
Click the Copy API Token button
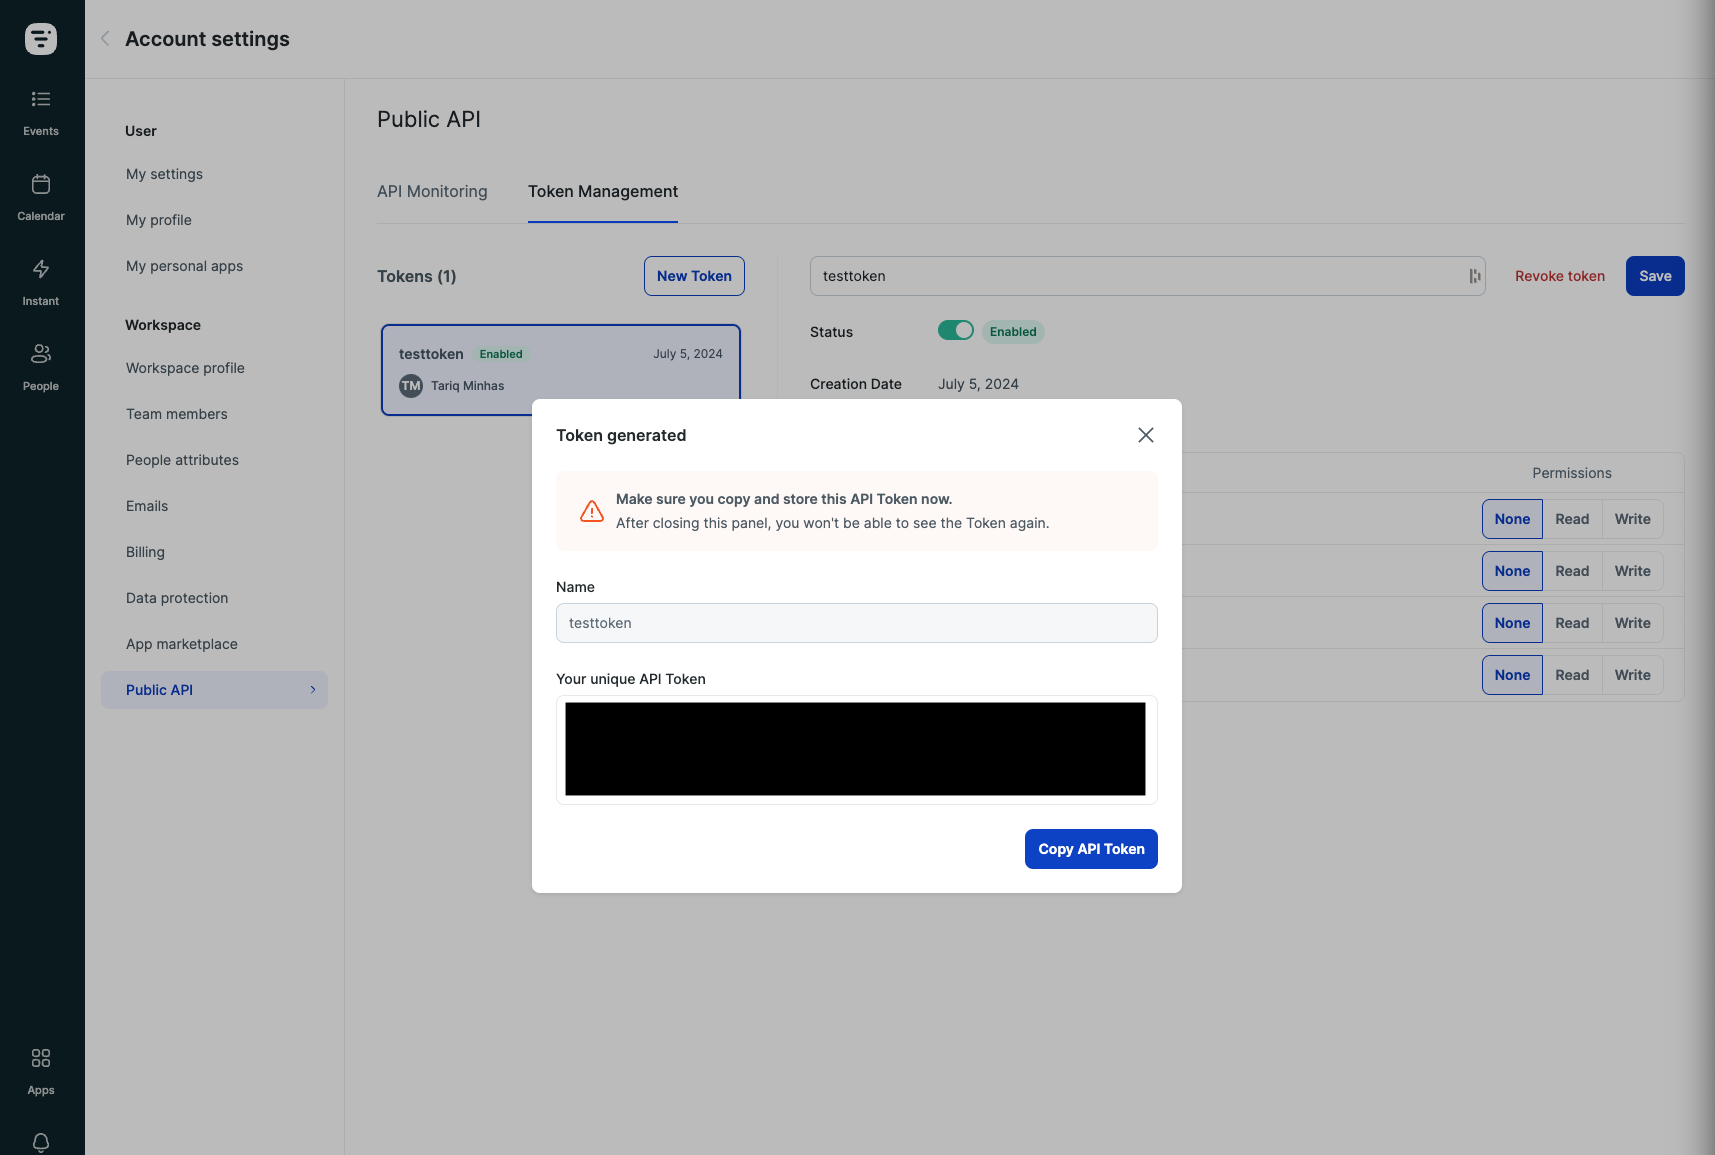[1091, 849]
